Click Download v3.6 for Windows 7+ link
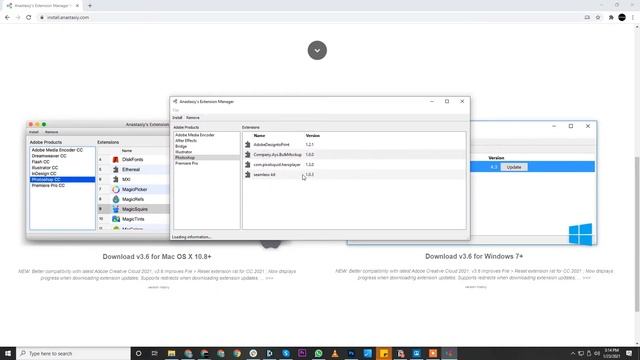 coord(474,256)
